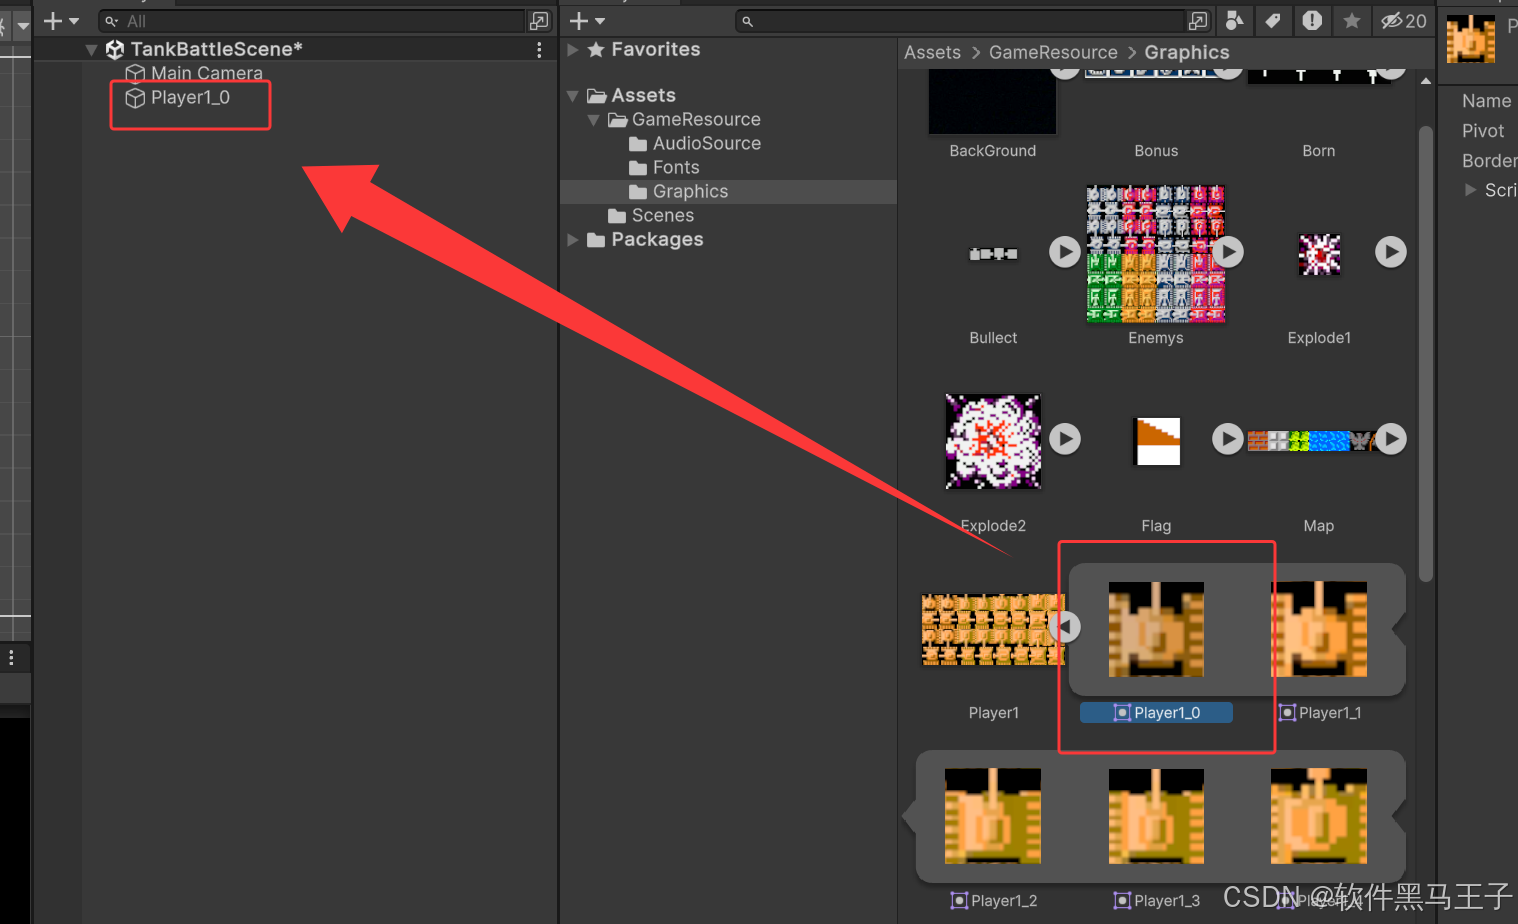Open TankBattleScene options menu (three dots)
This screenshot has height=924, width=1518.
click(539, 49)
